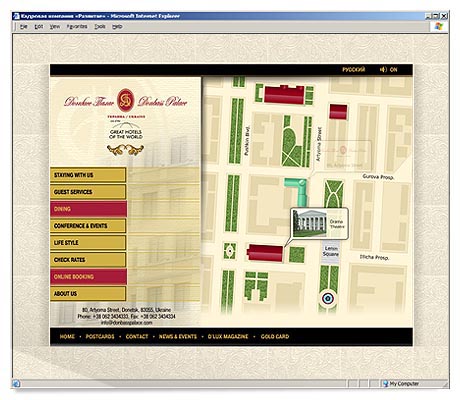Click the Windows flag logo in toolbar
Screen dimensions: 460x400
(439, 27)
